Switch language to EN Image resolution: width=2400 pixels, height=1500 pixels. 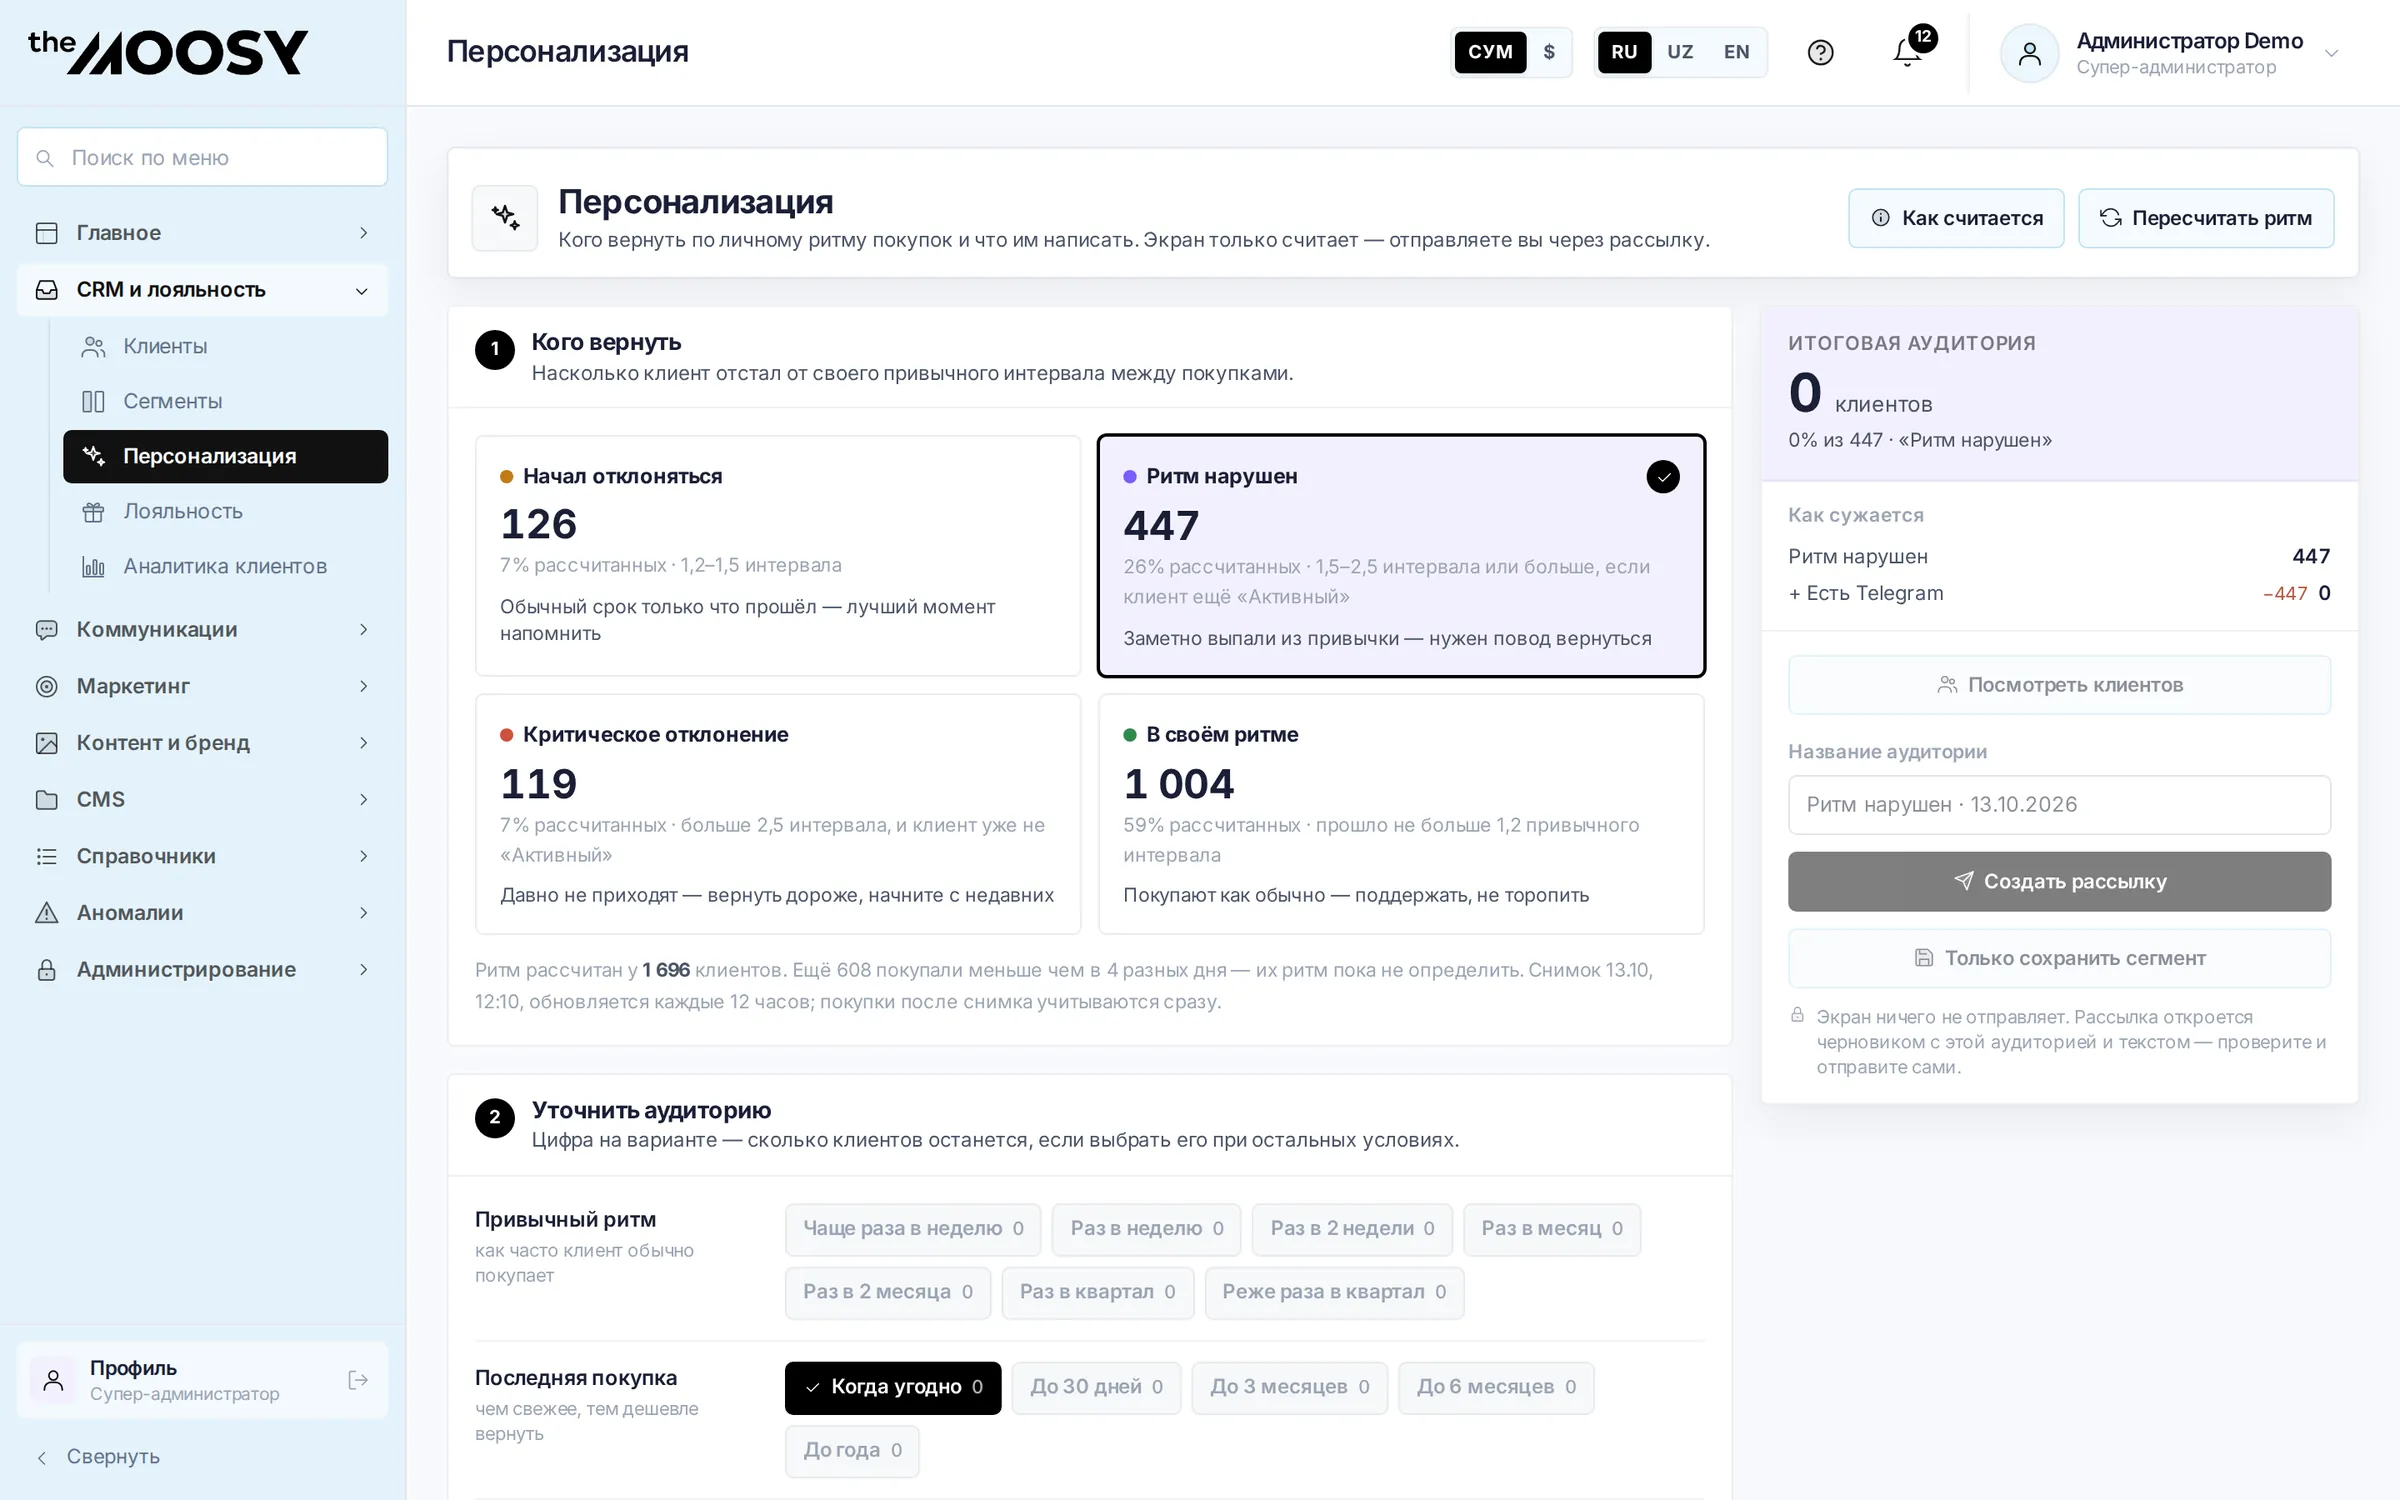point(1736,52)
